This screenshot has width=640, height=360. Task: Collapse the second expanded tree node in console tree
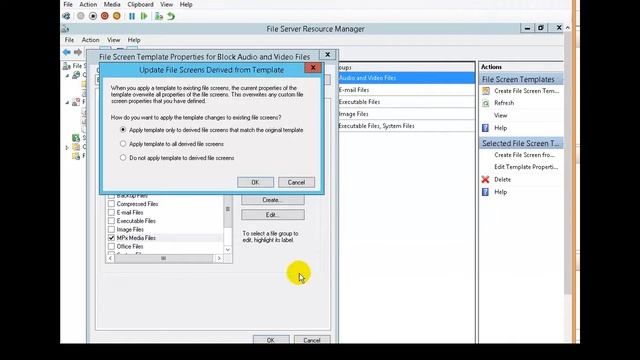[x=67, y=102]
